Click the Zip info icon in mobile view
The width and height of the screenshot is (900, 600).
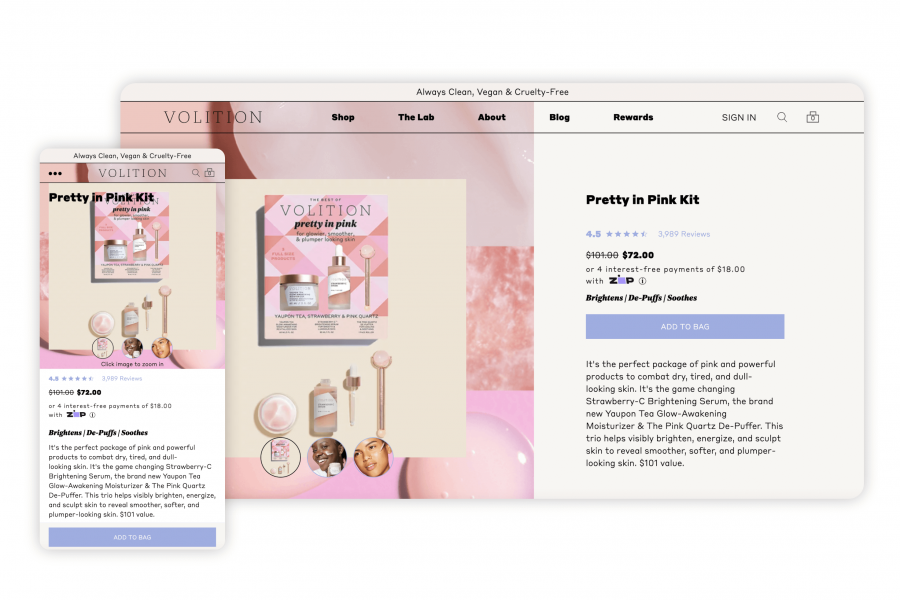point(92,415)
